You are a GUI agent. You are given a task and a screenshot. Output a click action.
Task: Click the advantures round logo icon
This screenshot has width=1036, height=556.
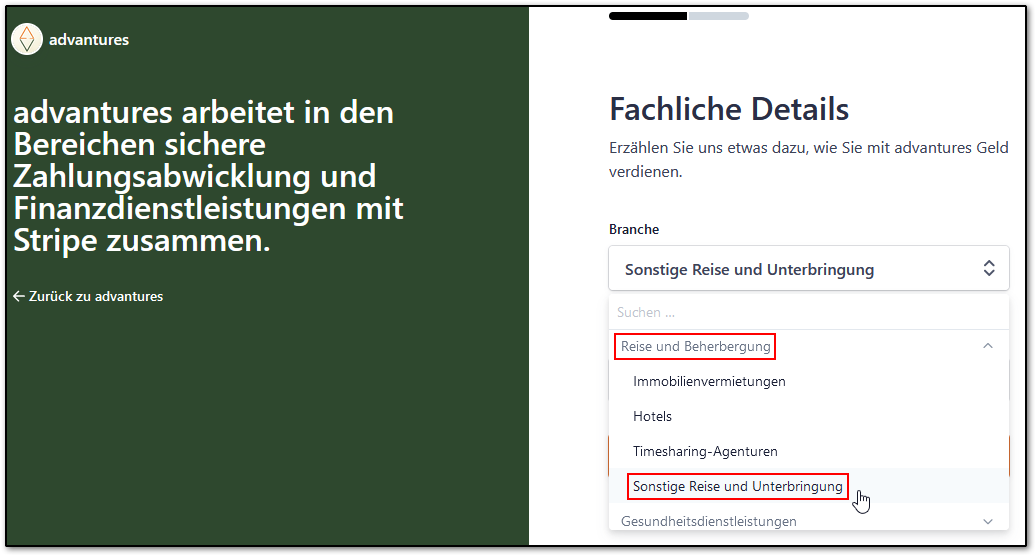tap(27, 39)
